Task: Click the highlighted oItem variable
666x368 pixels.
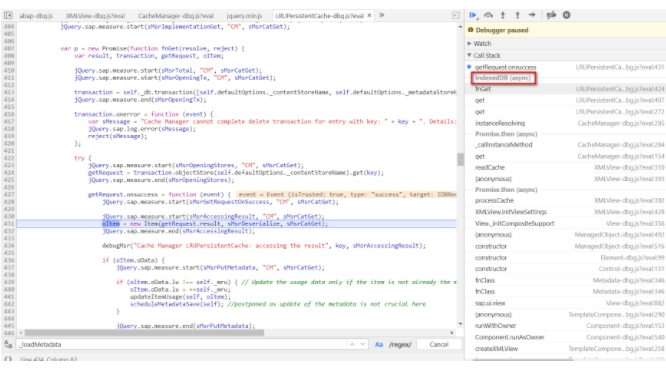Action: pyautogui.click(x=110, y=224)
